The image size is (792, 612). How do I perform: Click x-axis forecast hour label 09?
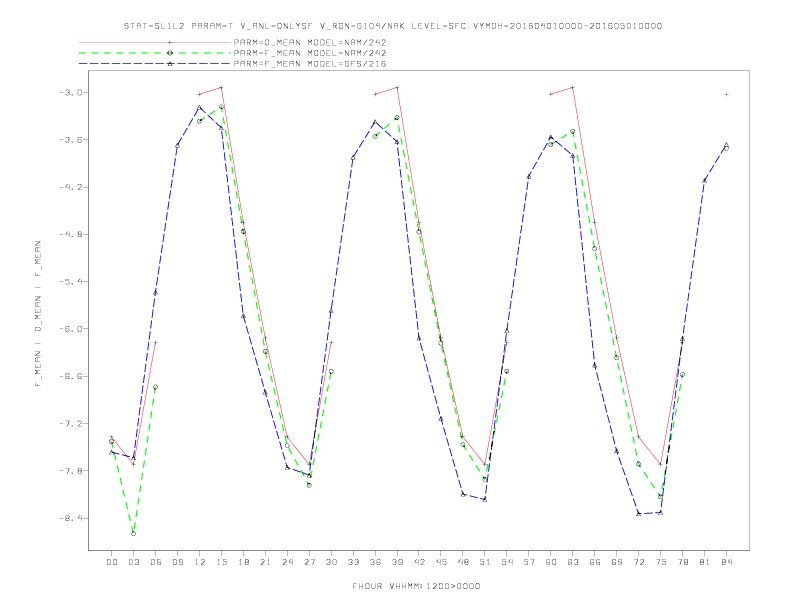[177, 562]
